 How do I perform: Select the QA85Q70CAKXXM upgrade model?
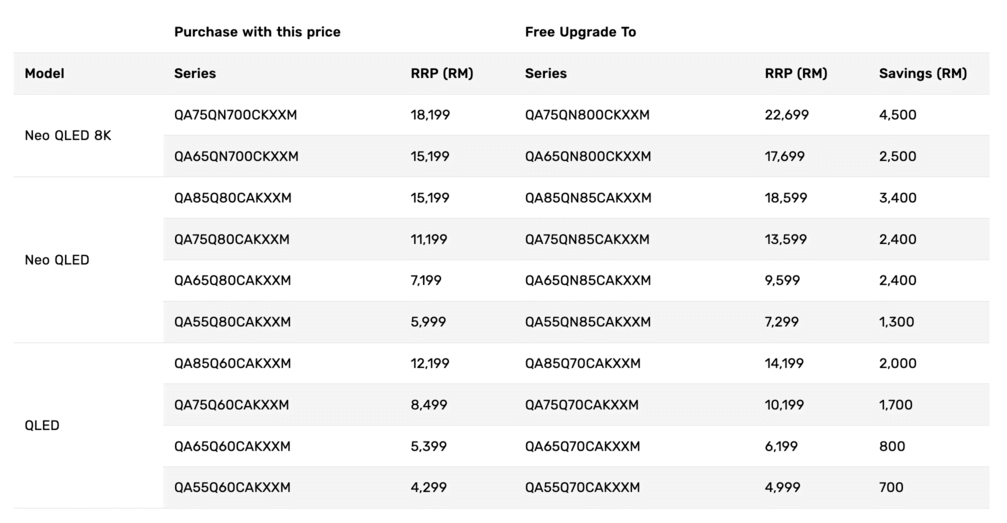[582, 364]
